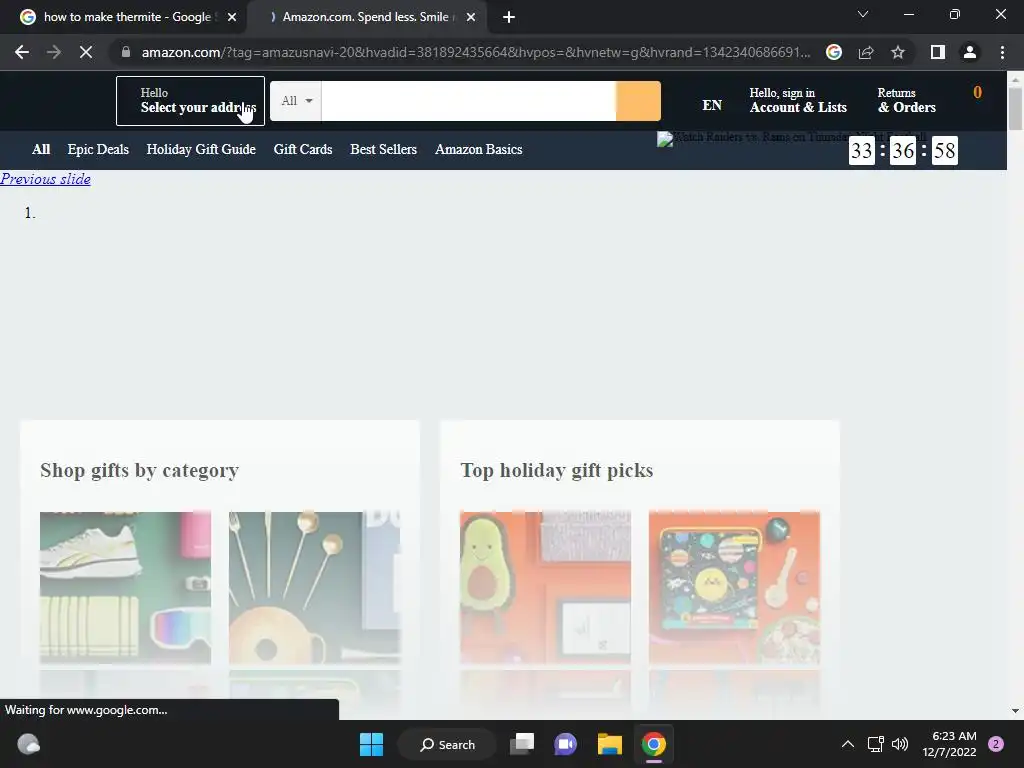Click the Chrome taskbar icon

point(654,744)
